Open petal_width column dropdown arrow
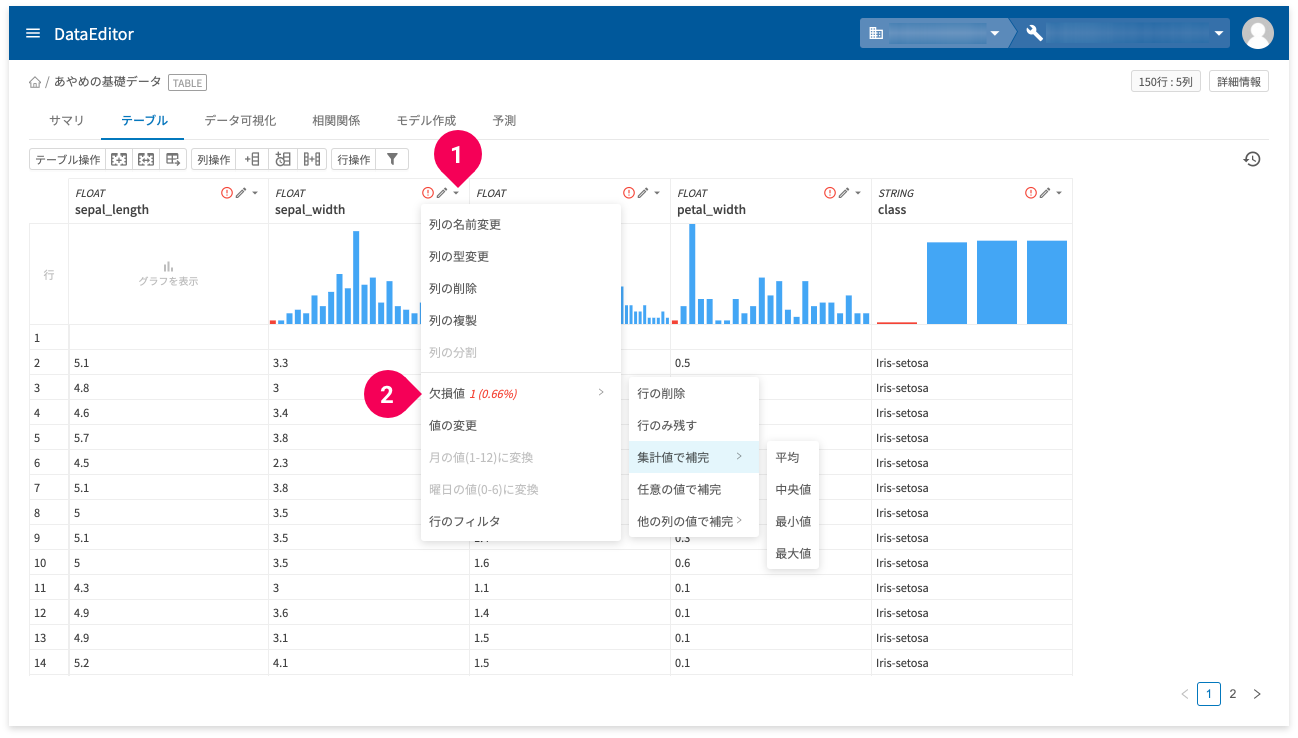The width and height of the screenshot is (1298, 738). 859,193
